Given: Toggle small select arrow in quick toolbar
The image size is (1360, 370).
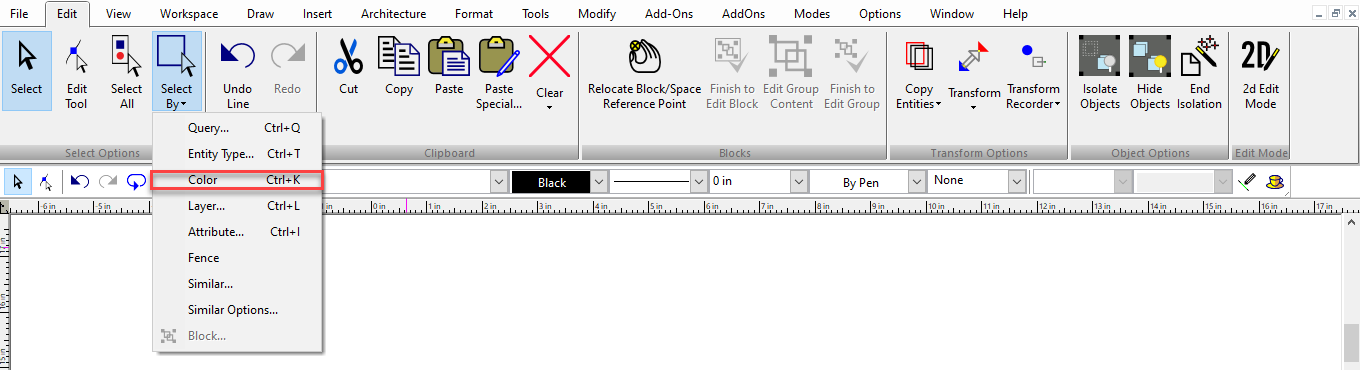Looking at the screenshot, I should click(x=18, y=182).
